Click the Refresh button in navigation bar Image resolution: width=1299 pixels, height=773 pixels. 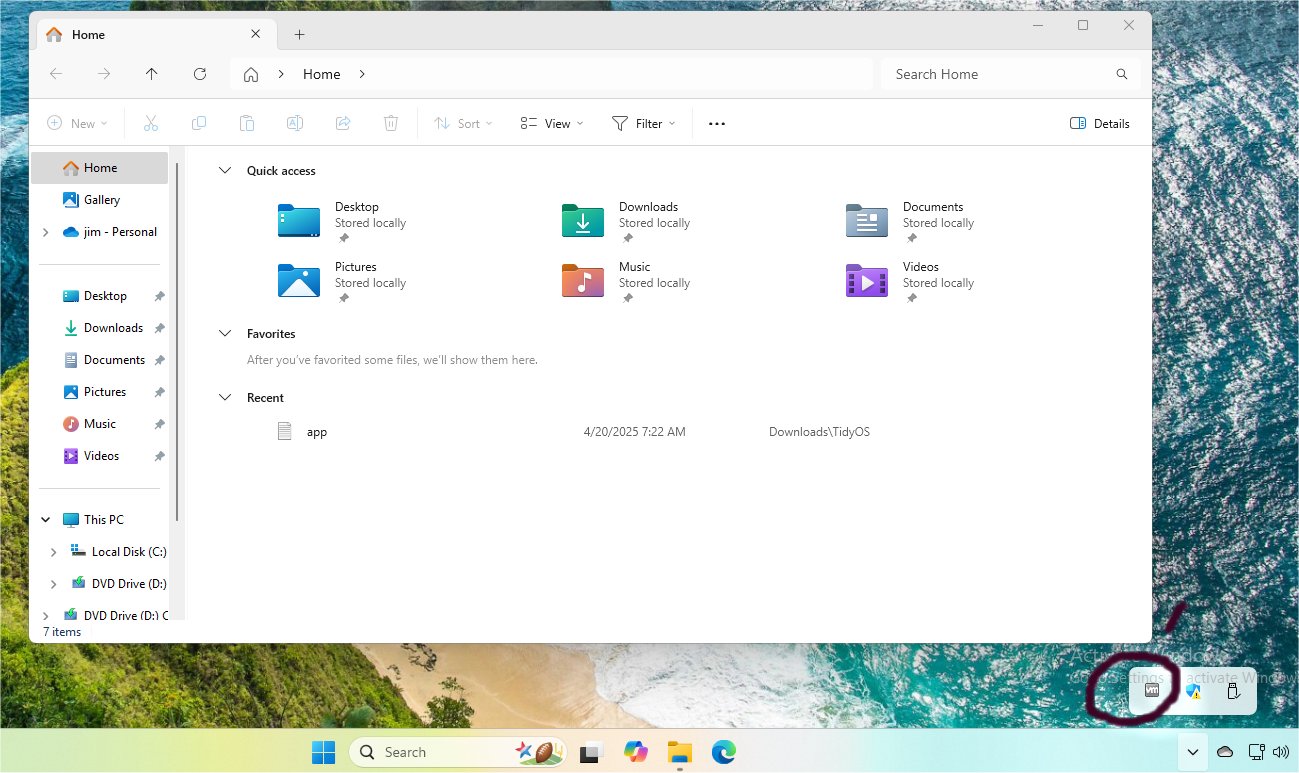[200, 74]
